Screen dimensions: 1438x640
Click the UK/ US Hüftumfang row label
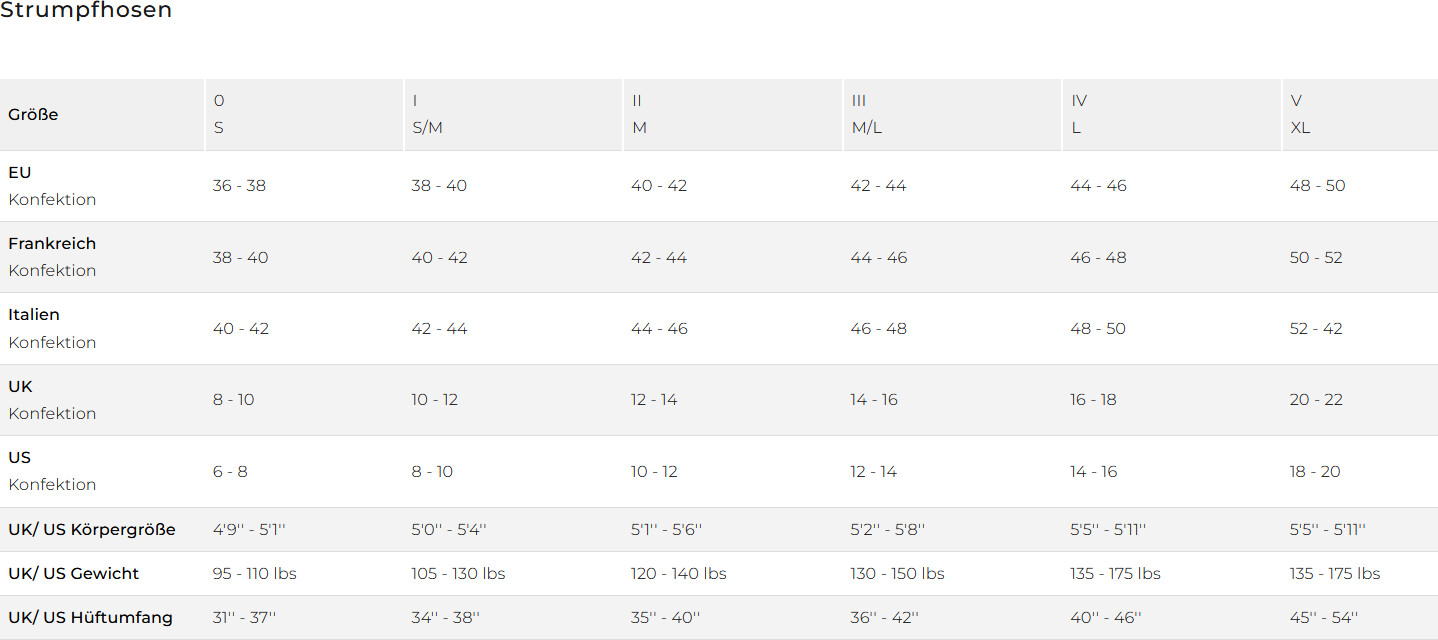click(x=90, y=618)
